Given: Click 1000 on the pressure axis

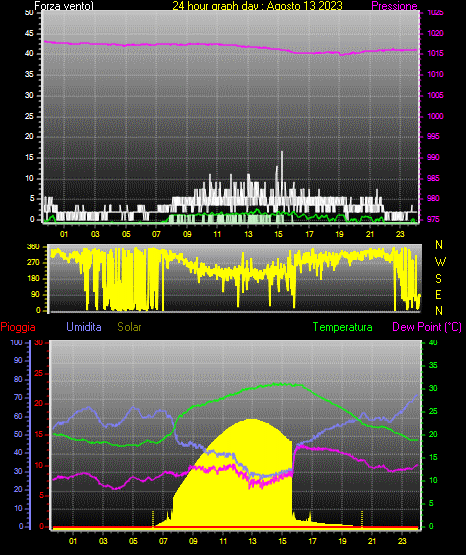Looking at the screenshot, I should (x=435, y=116).
